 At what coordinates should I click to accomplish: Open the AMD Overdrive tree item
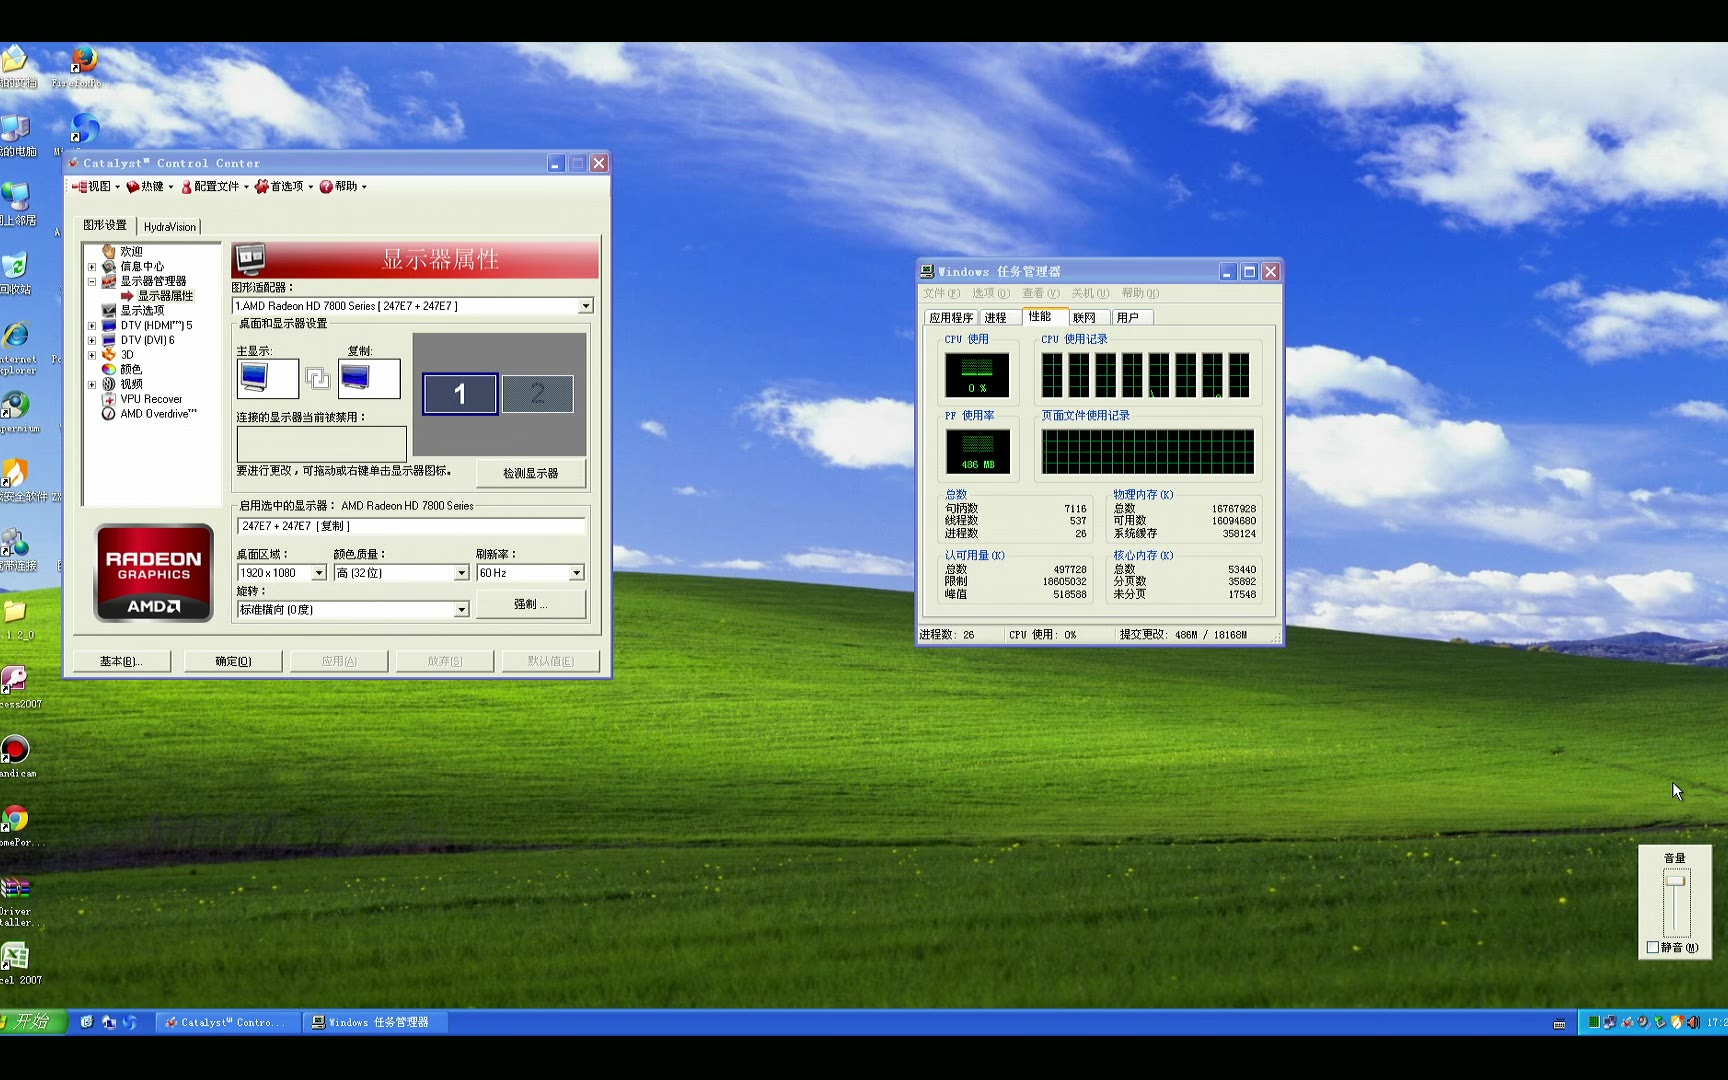point(158,414)
